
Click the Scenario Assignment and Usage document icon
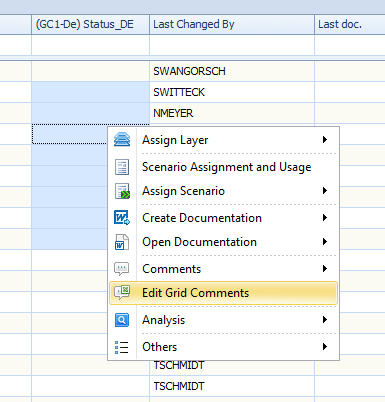122,167
